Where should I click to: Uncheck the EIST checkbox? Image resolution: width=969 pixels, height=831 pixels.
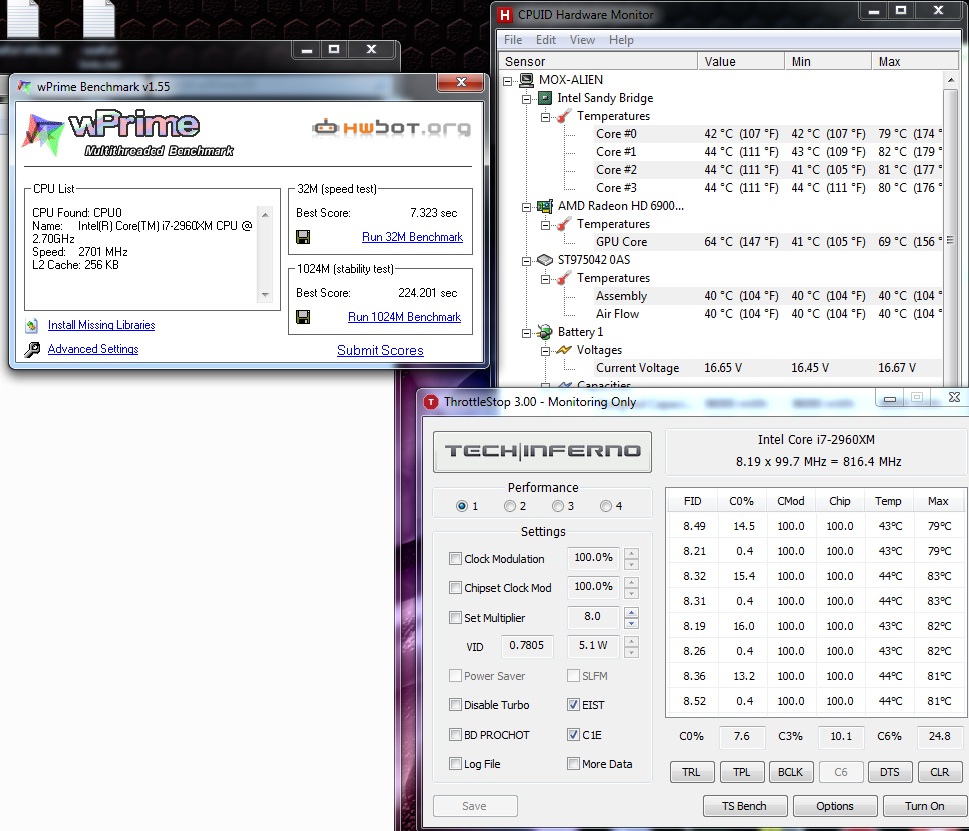pos(573,705)
